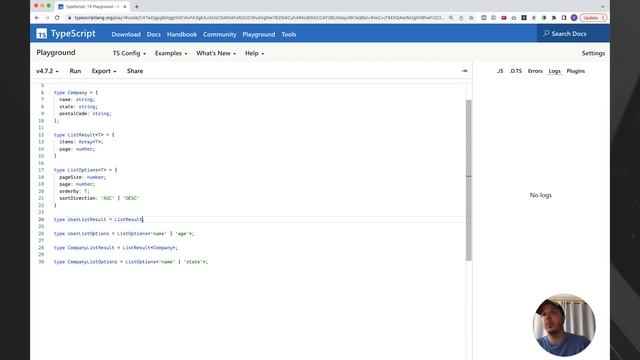Image resolution: width=640 pixels, height=360 pixels.
Task: Click the 'No logs' message in the sidebar
Action: [540, 195]
